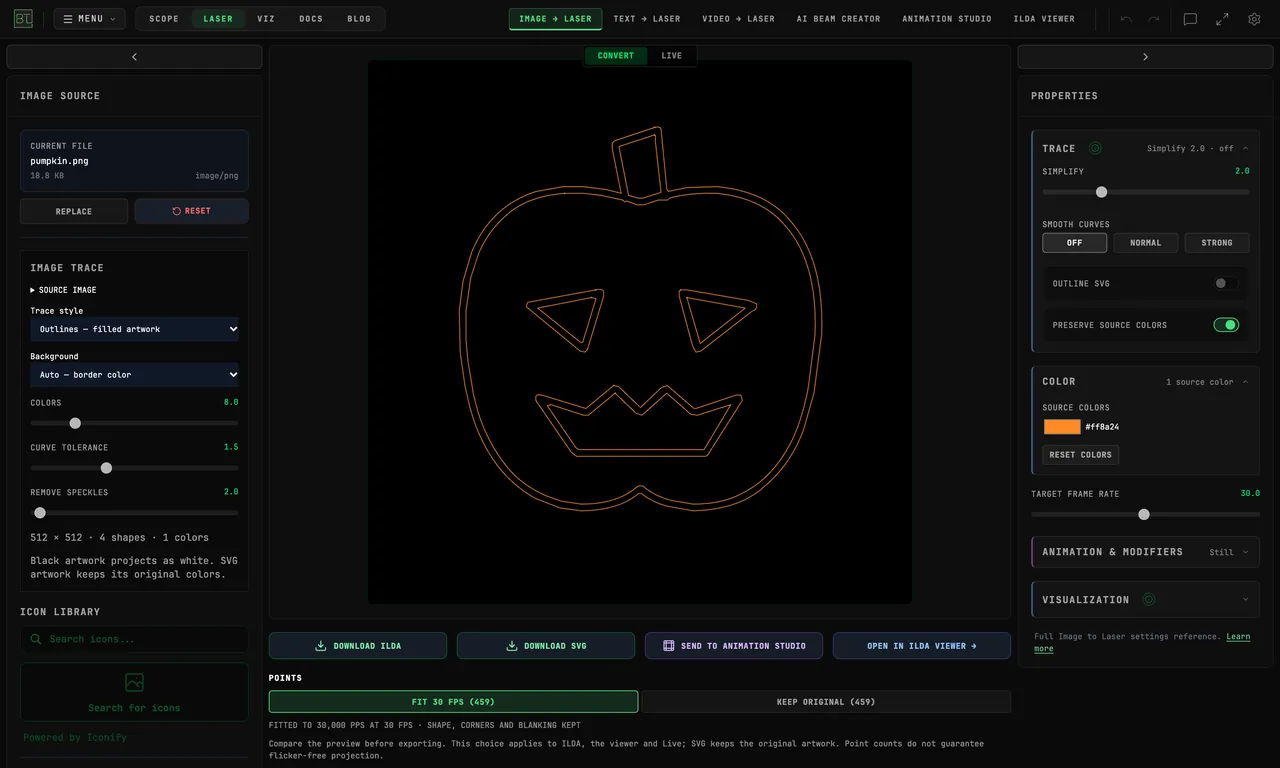The height and width of the screenshot is (768, 1280).
Task: Set Smooth Curves to Off
Action: tap(1075, 243)
